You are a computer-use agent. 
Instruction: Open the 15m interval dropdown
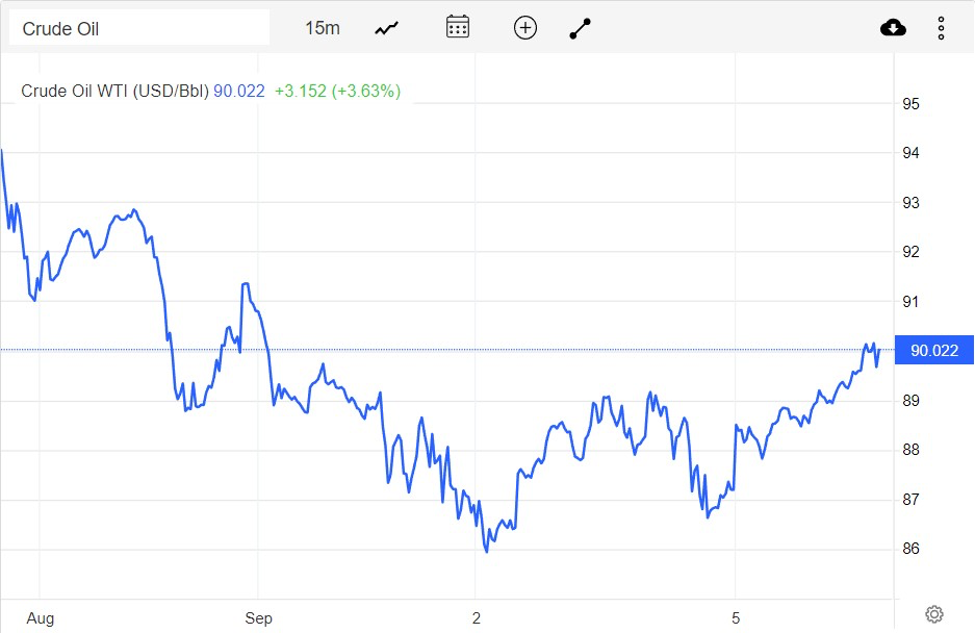coord(321,27)
